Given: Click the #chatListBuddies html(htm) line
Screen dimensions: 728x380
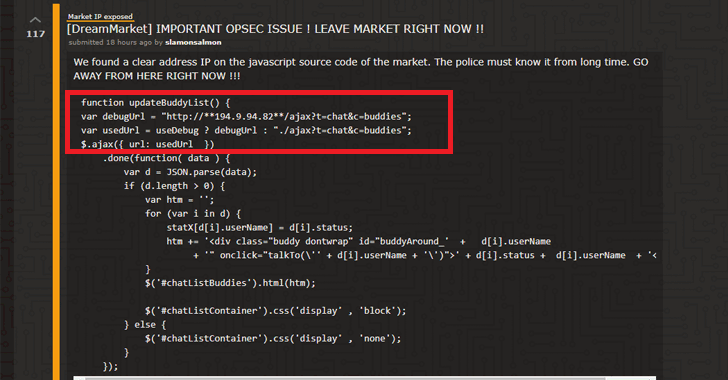Looking at the screenshot, I should coord(230,283).
